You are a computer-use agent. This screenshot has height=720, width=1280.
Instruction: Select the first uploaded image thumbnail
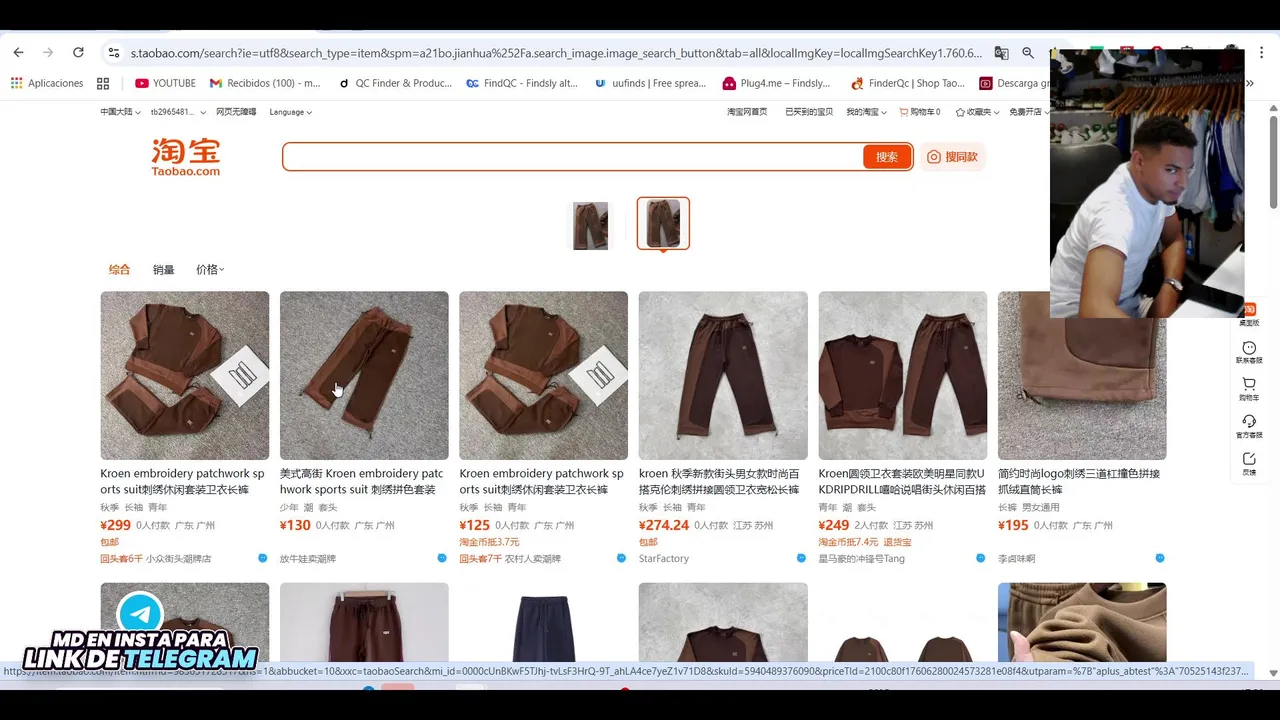click(x=590, y=224)
